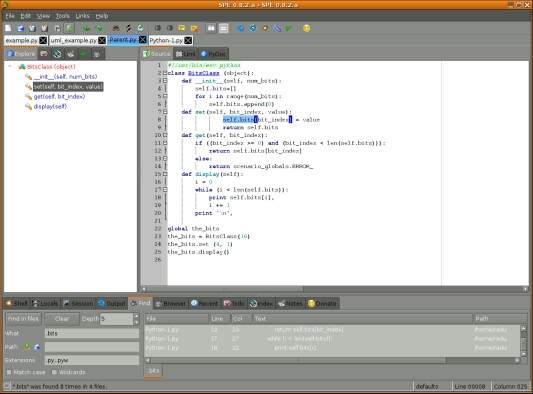The height and width of the screenshot is (394, 533).
Task: Open the Shell tab in bottom panel
Action: pyautogui.click(x=17, y=303)
